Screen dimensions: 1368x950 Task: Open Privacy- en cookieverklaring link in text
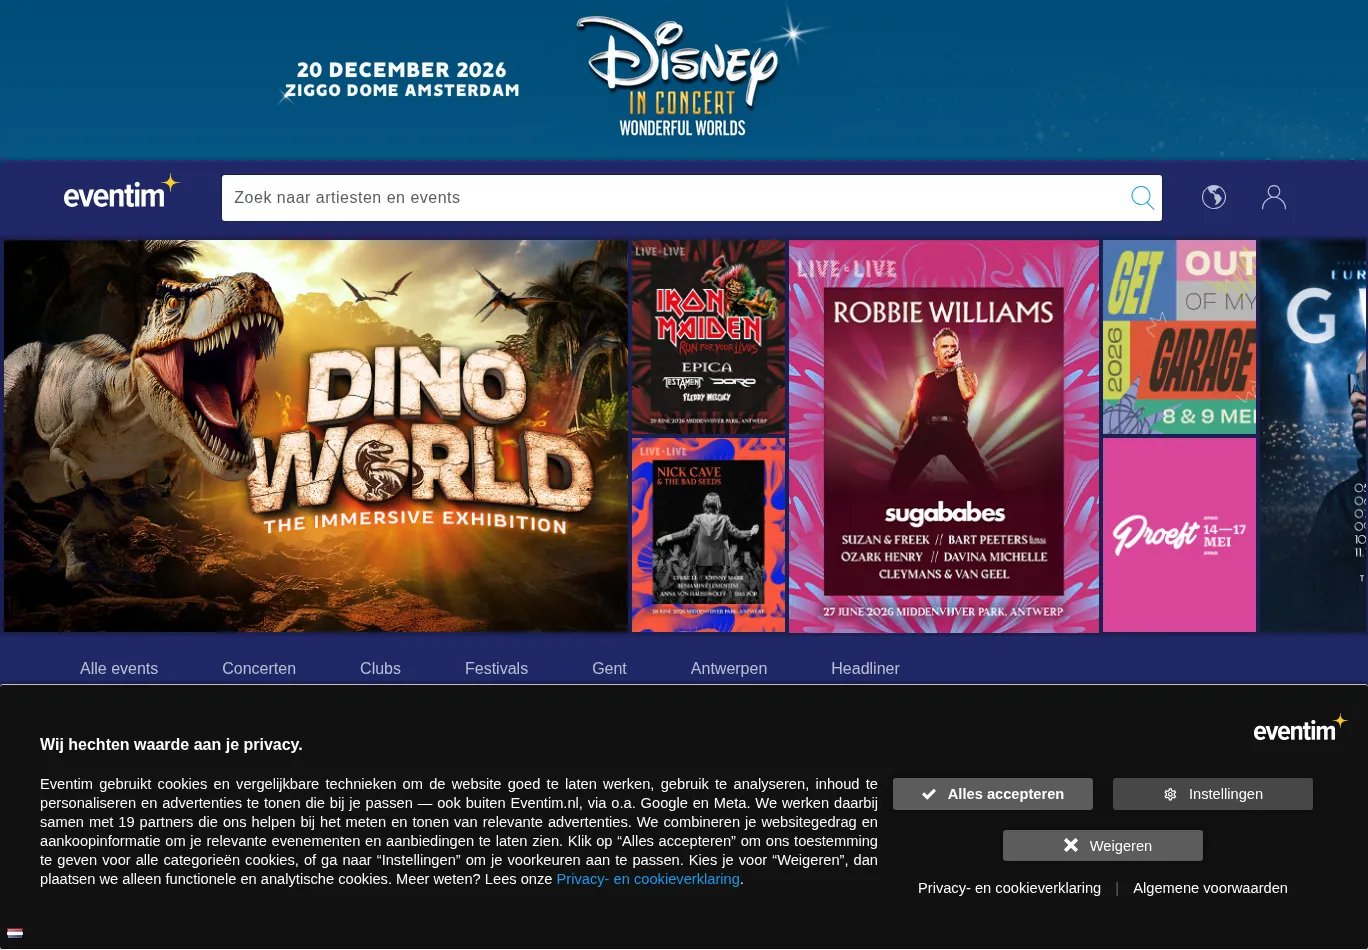pyautogui.click(x=647, y=879)
